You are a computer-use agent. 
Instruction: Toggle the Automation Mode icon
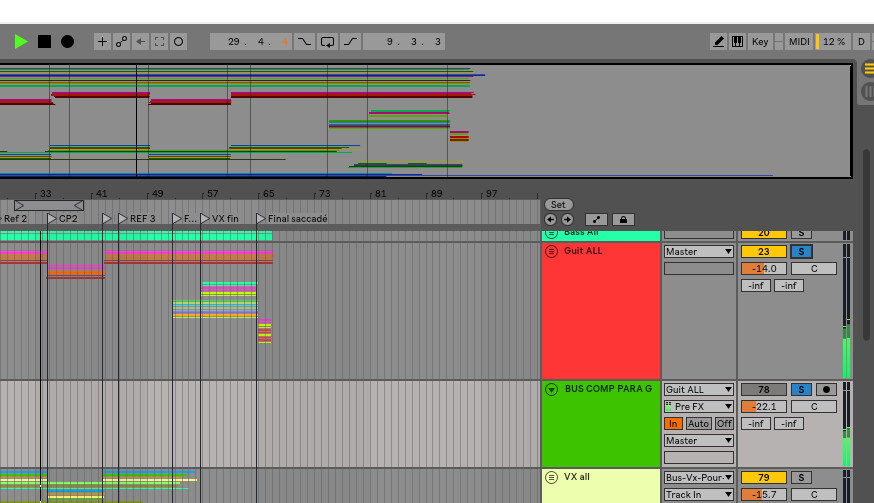(x=596, y=220)
